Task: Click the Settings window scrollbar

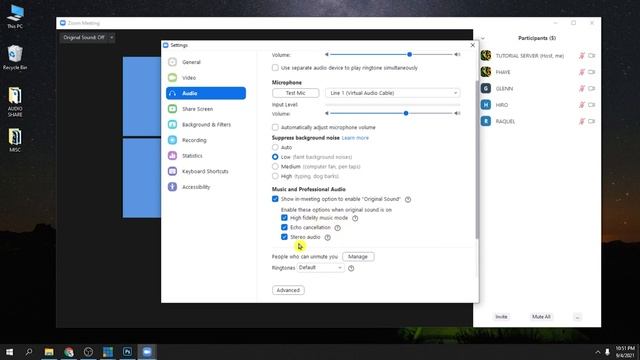Action: coord(477,159)
